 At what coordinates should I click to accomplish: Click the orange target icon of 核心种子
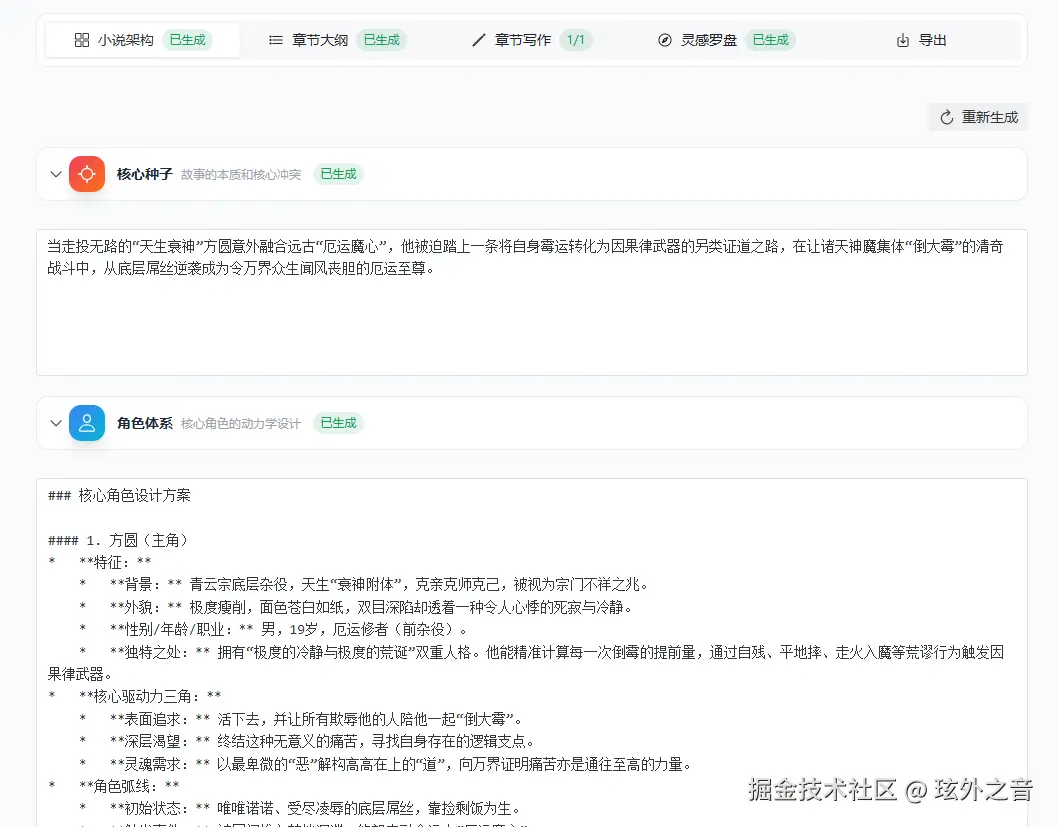[87, 173]
